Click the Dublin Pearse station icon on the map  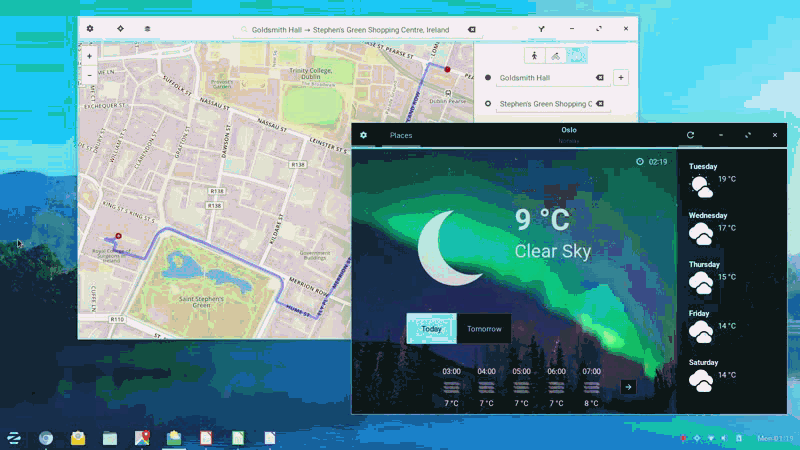click(448, 93)
